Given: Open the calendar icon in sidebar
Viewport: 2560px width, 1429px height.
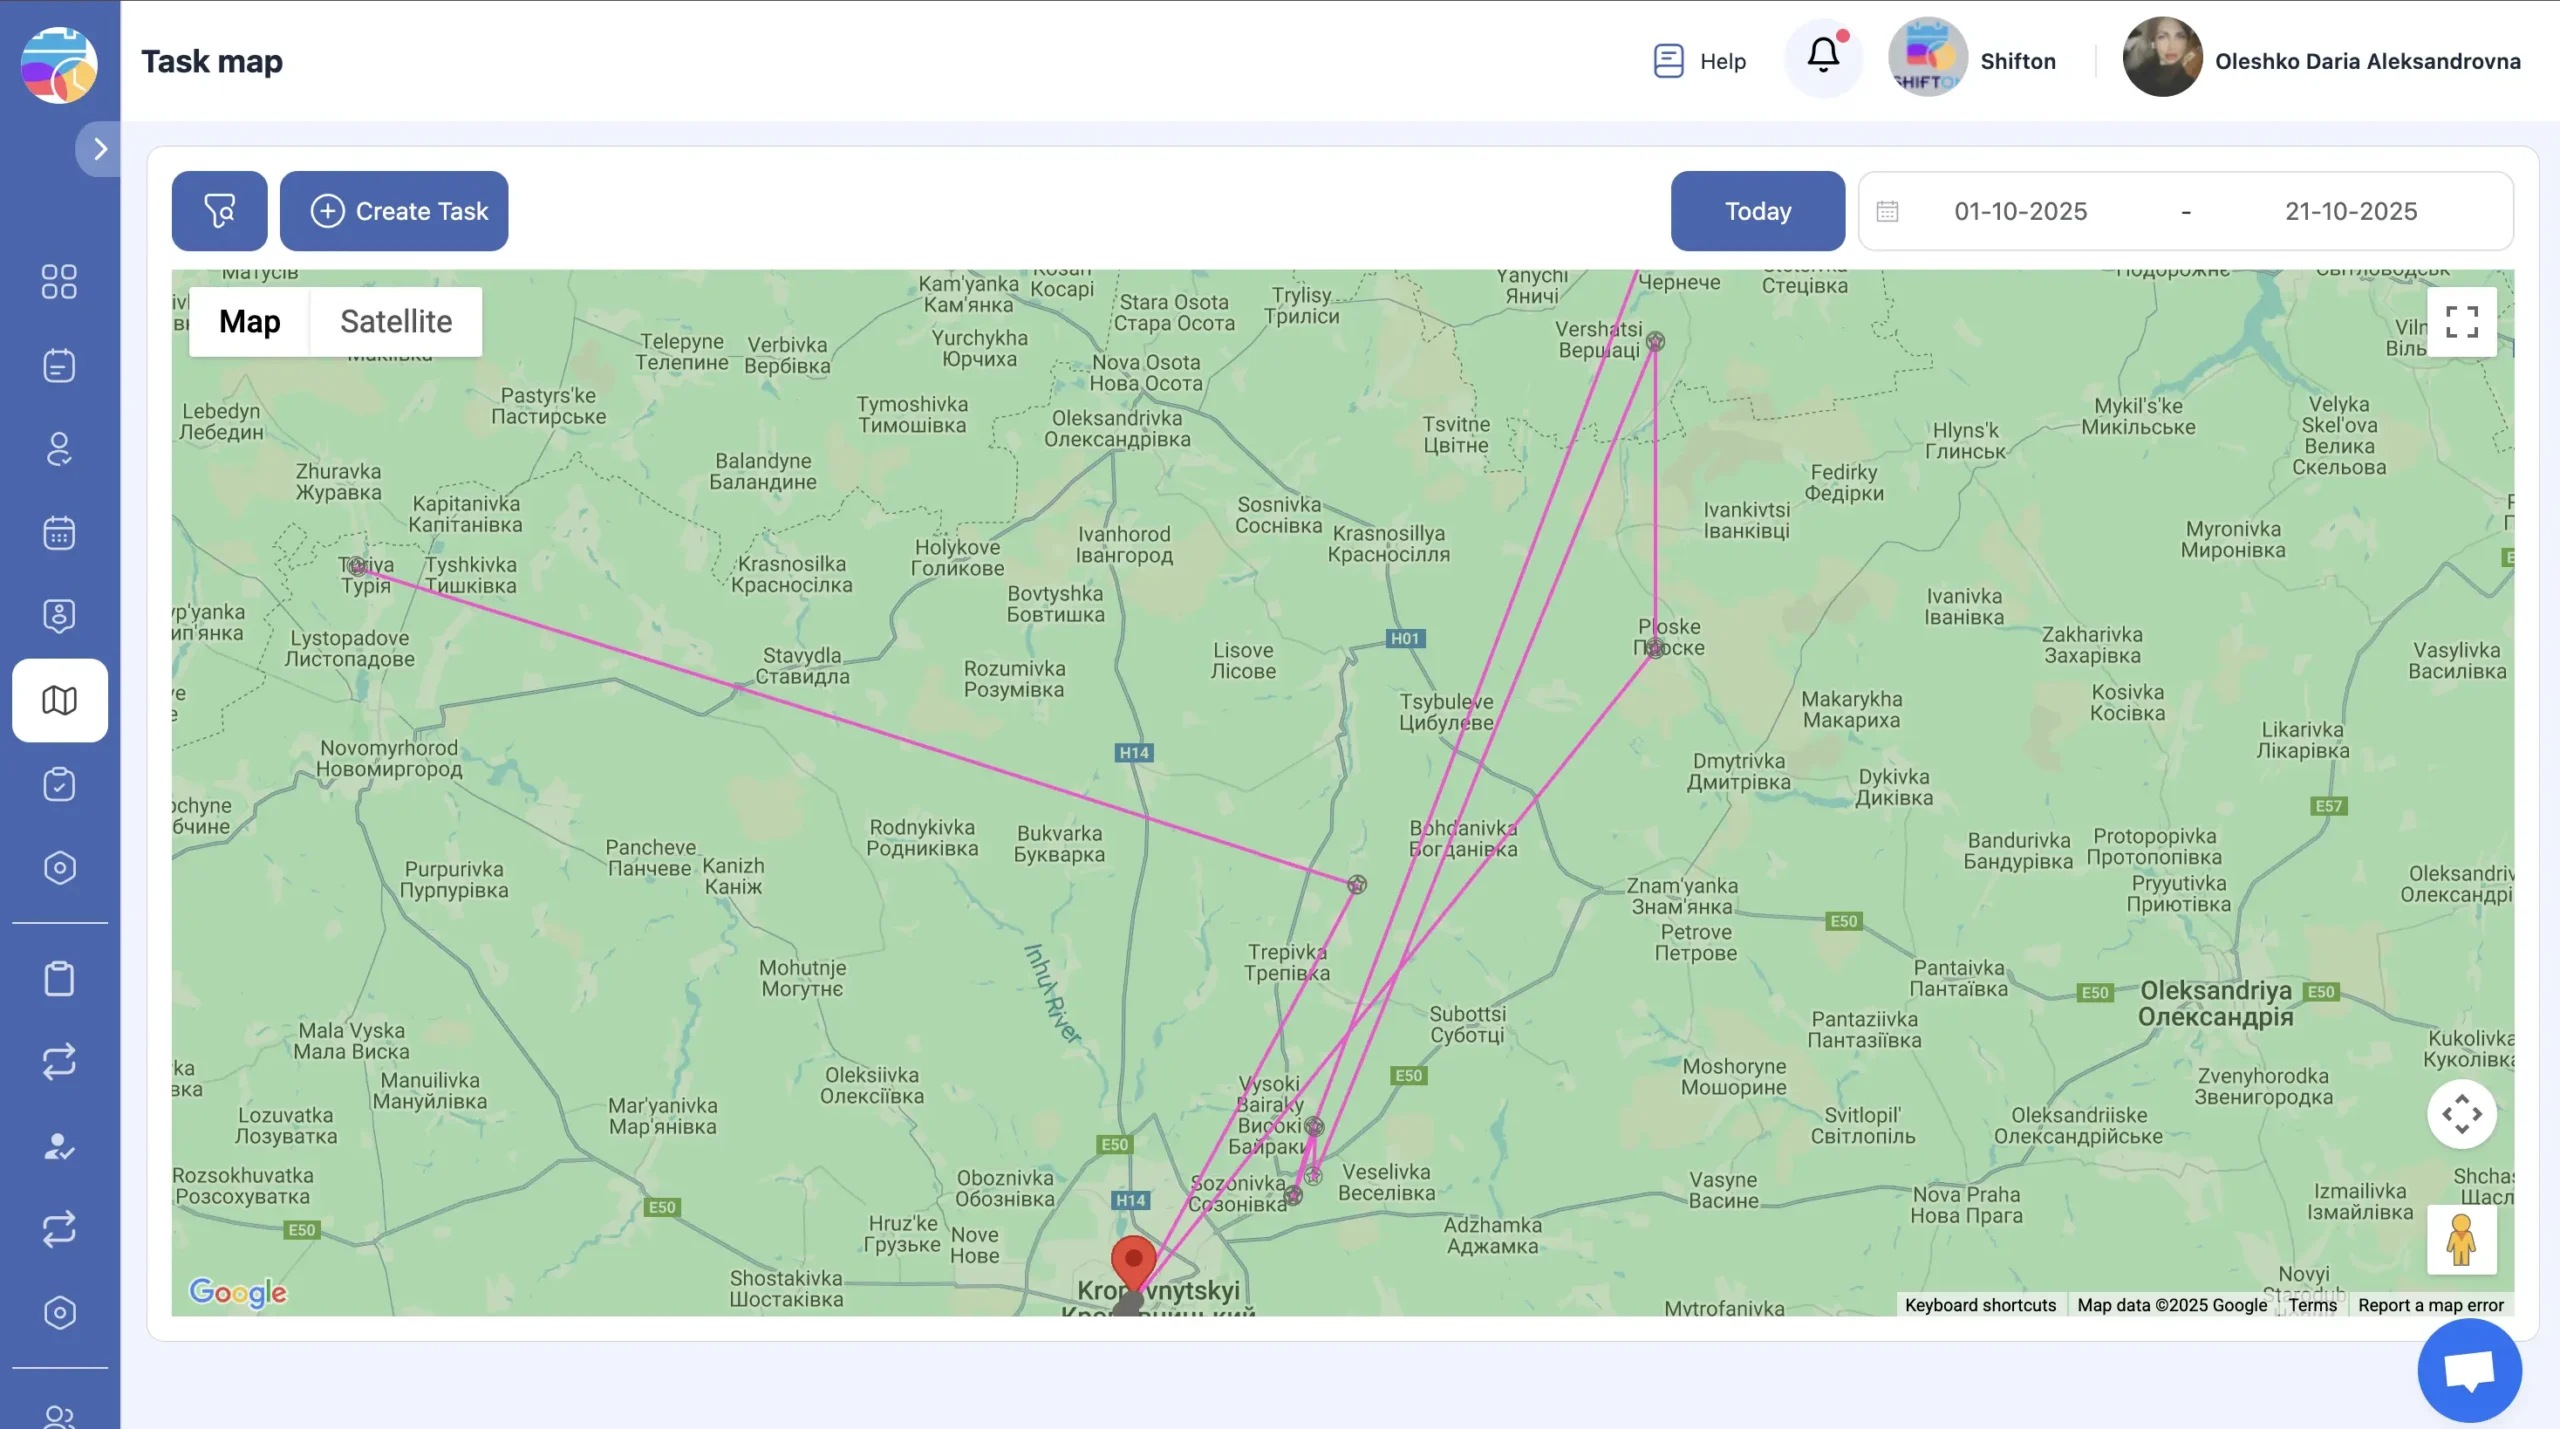Looking at the screenshot, I should [x=59, y=533].
